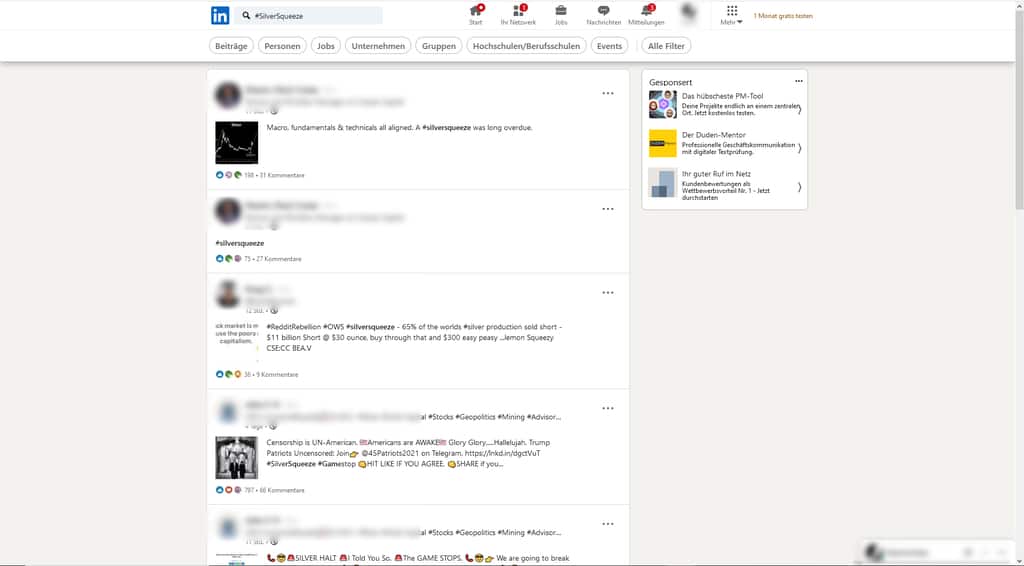The image size is (1024, 566).
Task: Open the Der Duden-Mentor ad chevron
Action: coord(799,148)
